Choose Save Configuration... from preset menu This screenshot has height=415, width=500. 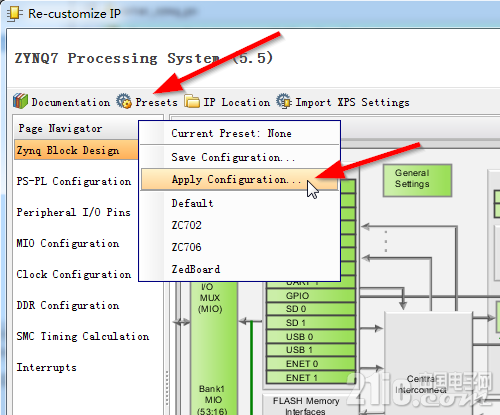[x=240, y=157]
